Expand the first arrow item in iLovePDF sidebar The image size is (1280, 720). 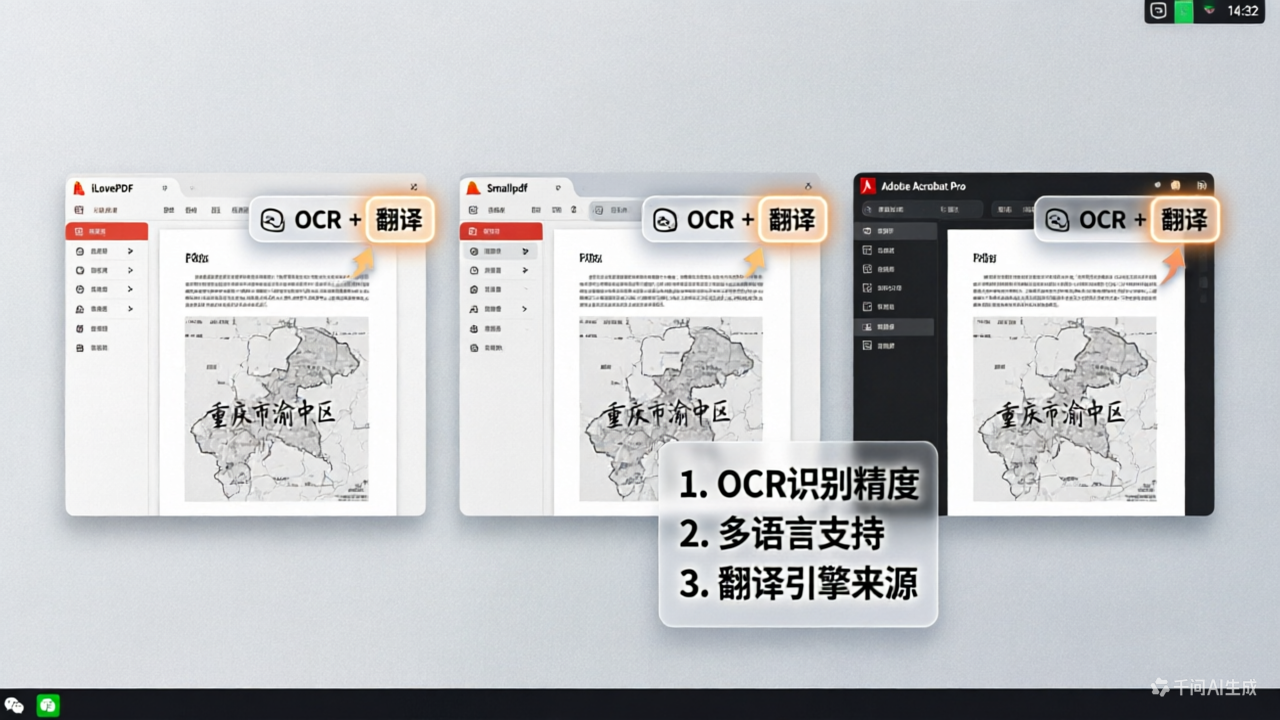[x=130, y=251]
